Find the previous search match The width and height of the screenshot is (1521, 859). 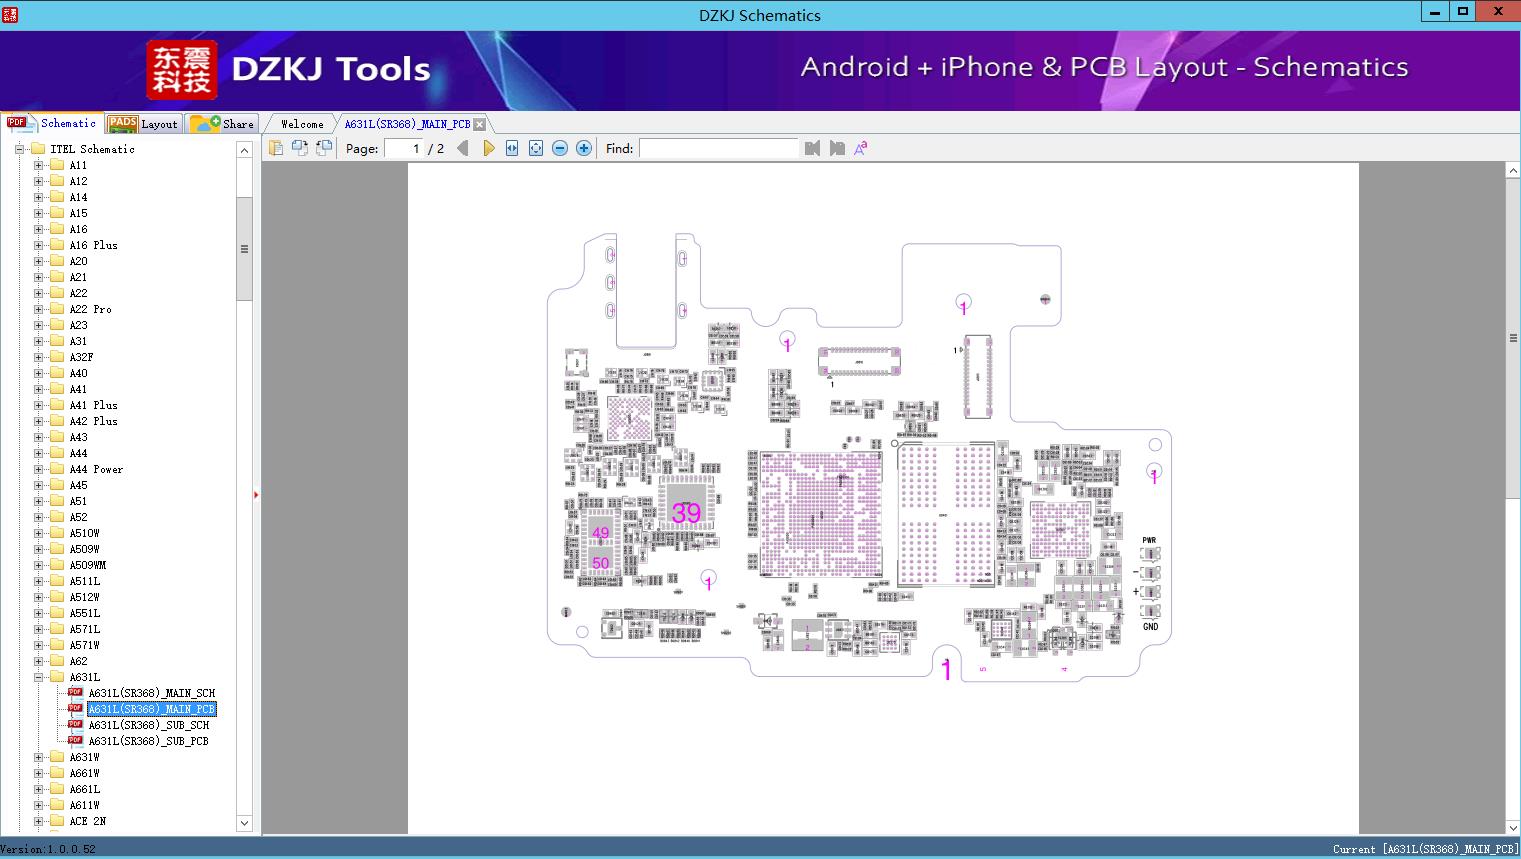812,148
